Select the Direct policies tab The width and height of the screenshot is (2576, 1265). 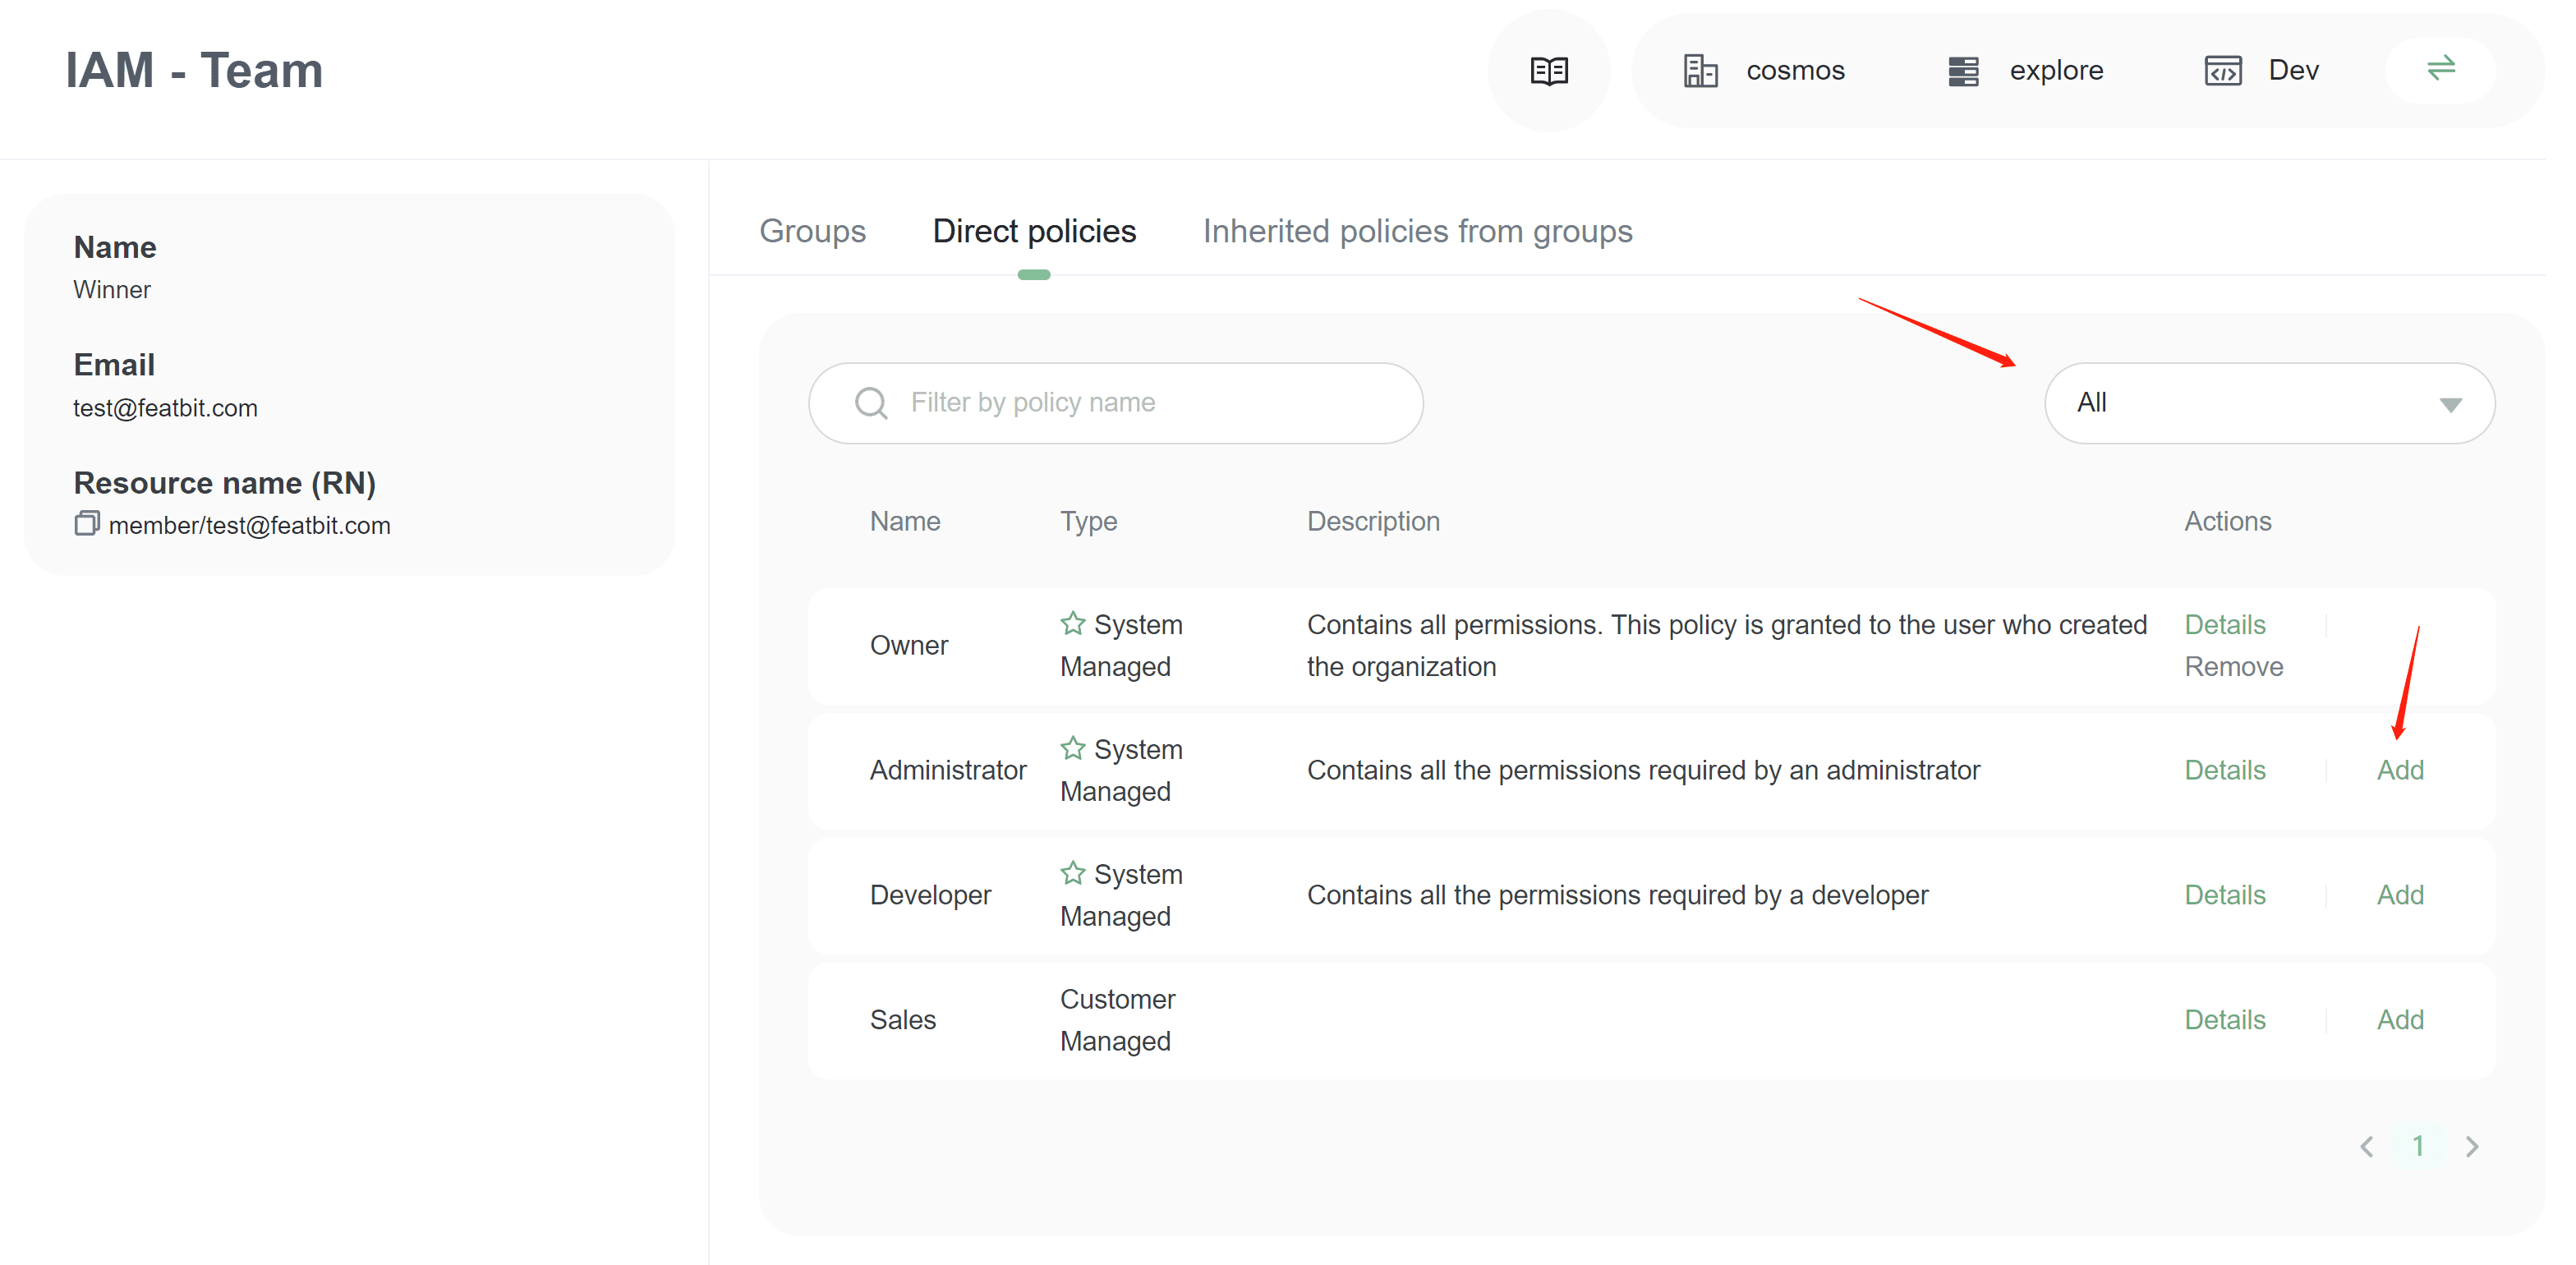coord(1033,231)
